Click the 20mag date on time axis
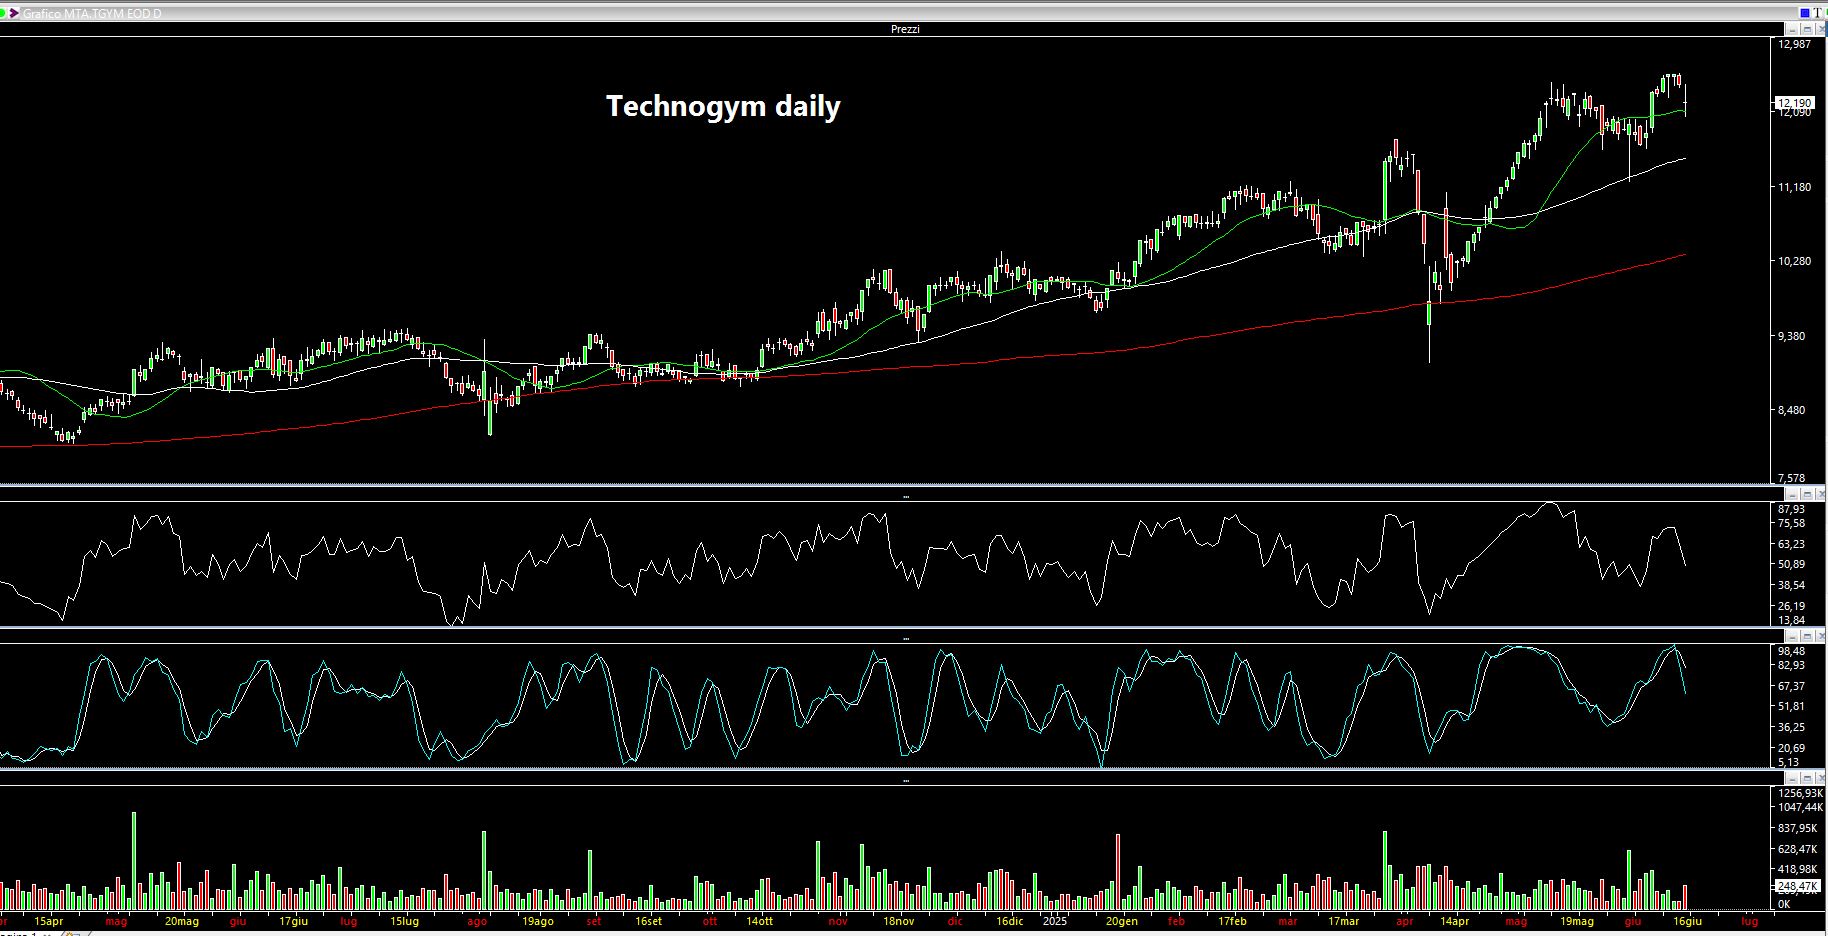 (181, 922)
